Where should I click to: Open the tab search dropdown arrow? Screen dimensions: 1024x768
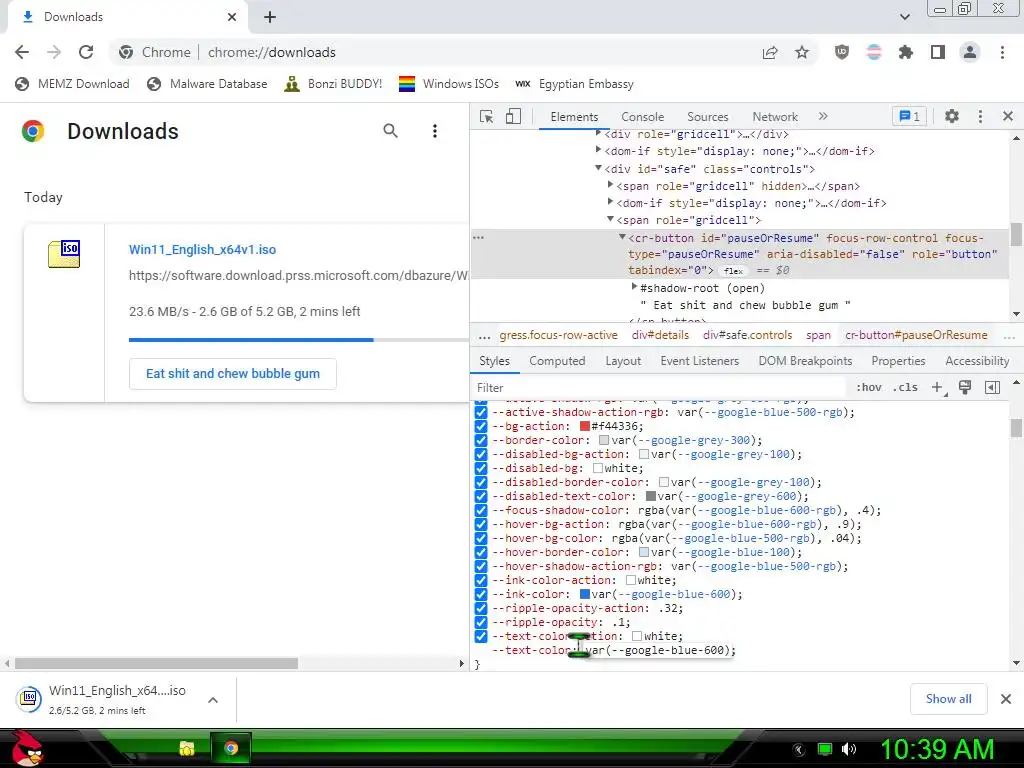(x=904, y=17)
